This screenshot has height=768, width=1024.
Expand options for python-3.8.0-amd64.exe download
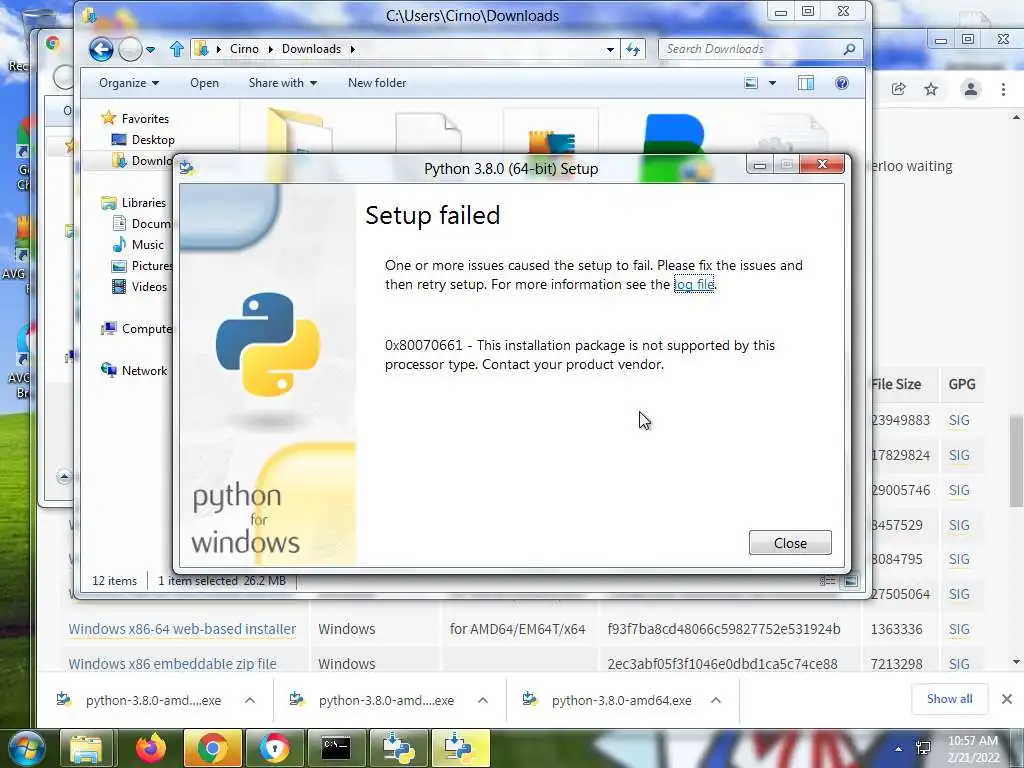click(716, 700)
